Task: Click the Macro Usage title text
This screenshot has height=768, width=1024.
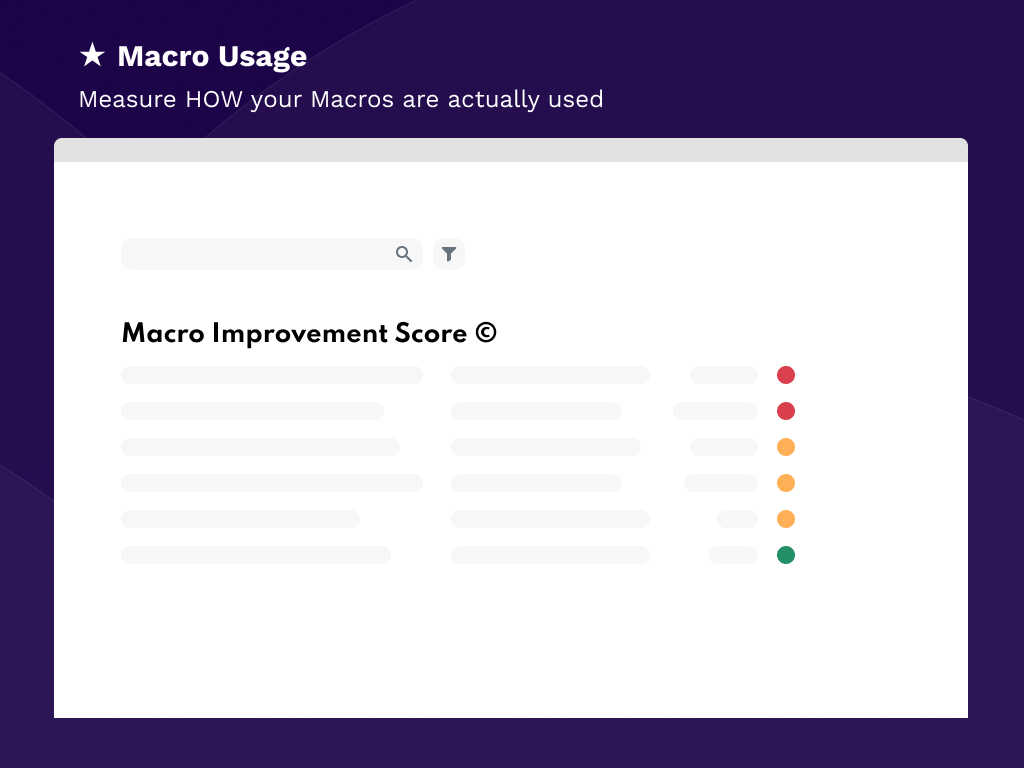Action: point(212,57)
